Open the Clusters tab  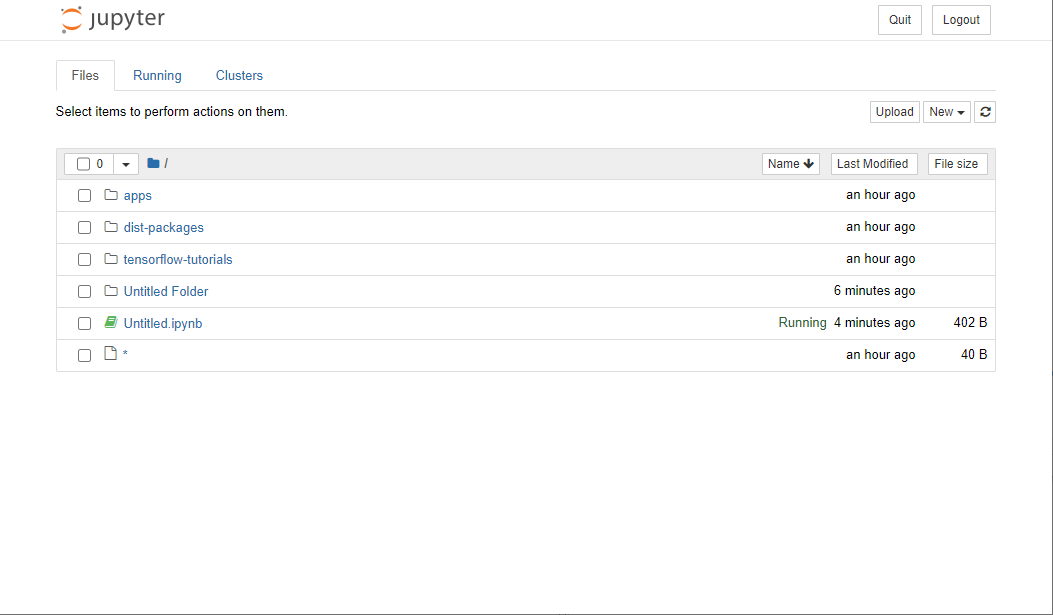coord(239,76)
